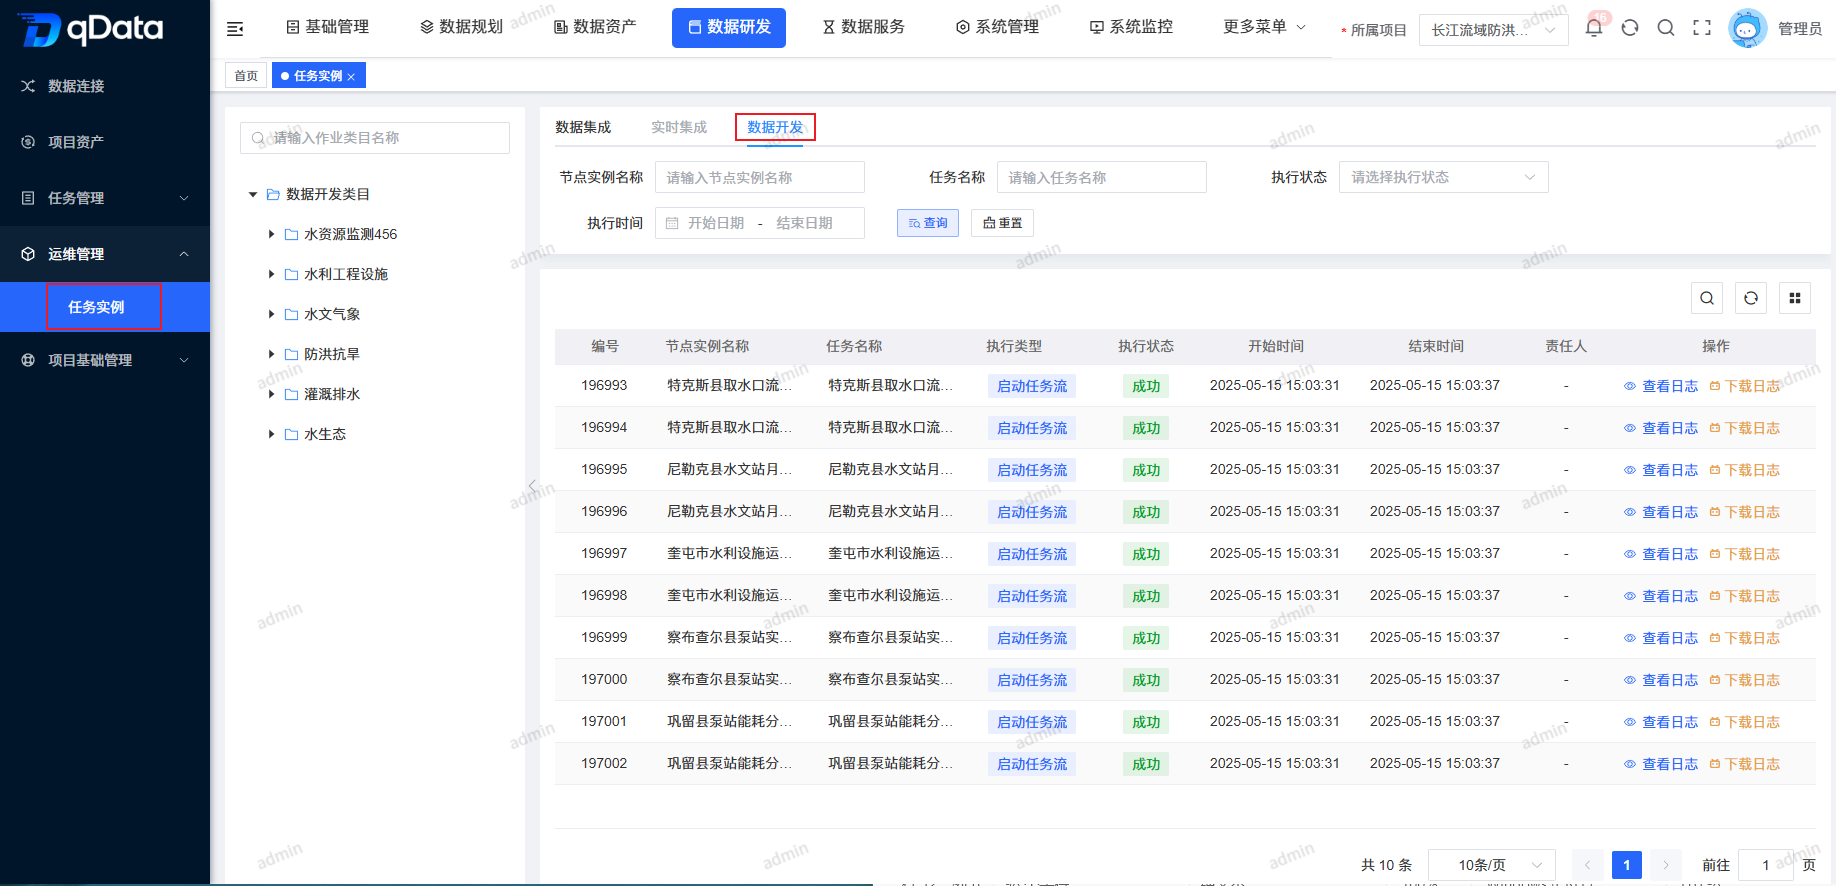The image size is (1836, 886).
Task: Expand 项目基础管理 sidebar menu
Action: pos(105,360)
